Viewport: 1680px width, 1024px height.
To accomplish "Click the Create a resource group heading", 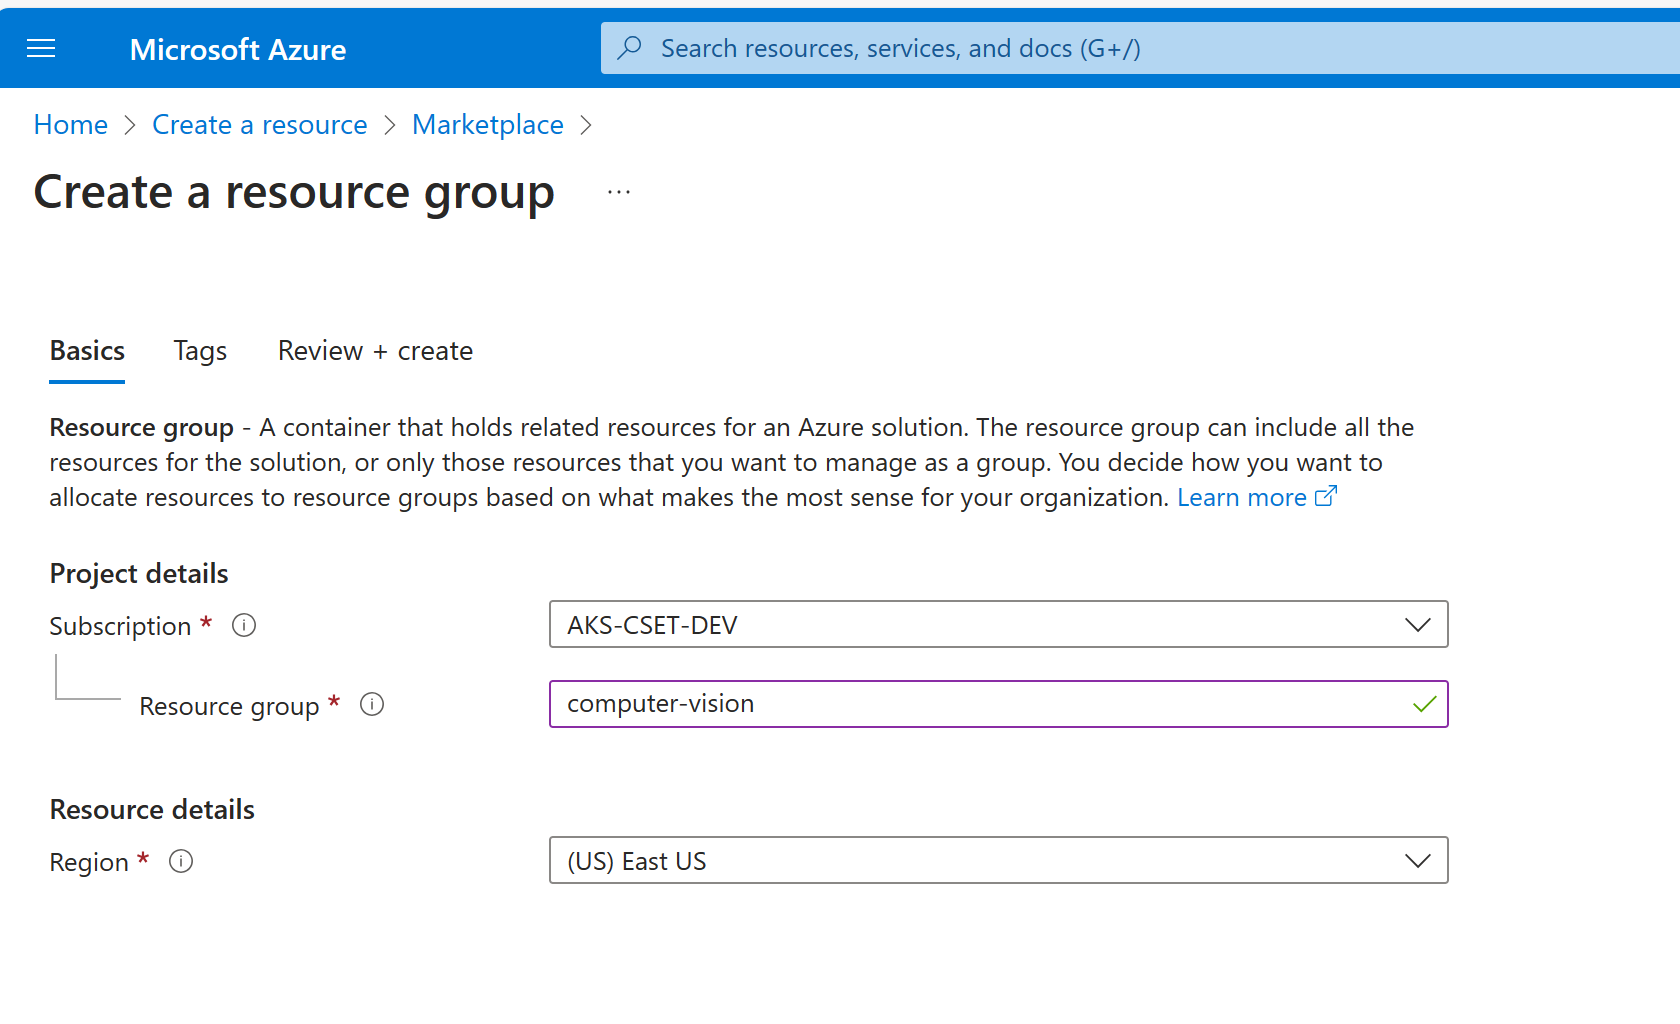I will tap(294, 192).
